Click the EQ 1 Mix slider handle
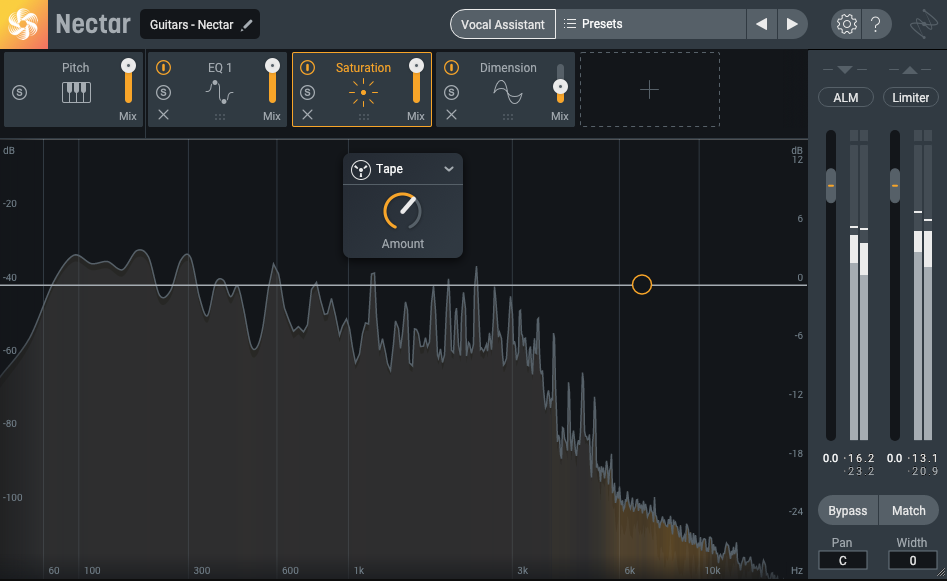Screen dimensions: 947x581 pos(272,66)
